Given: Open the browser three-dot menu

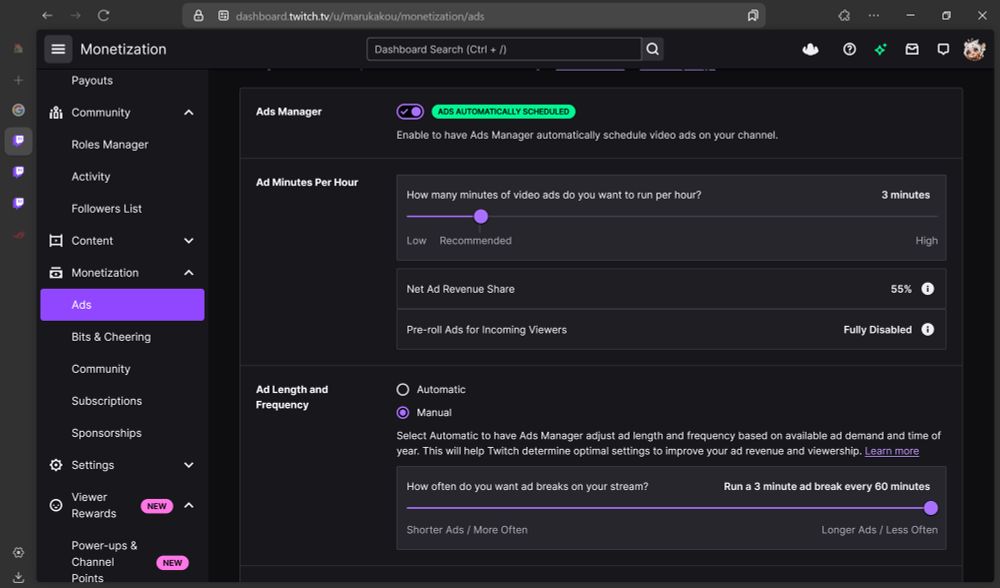Looking at the screenshot, I should pos(874,16).
